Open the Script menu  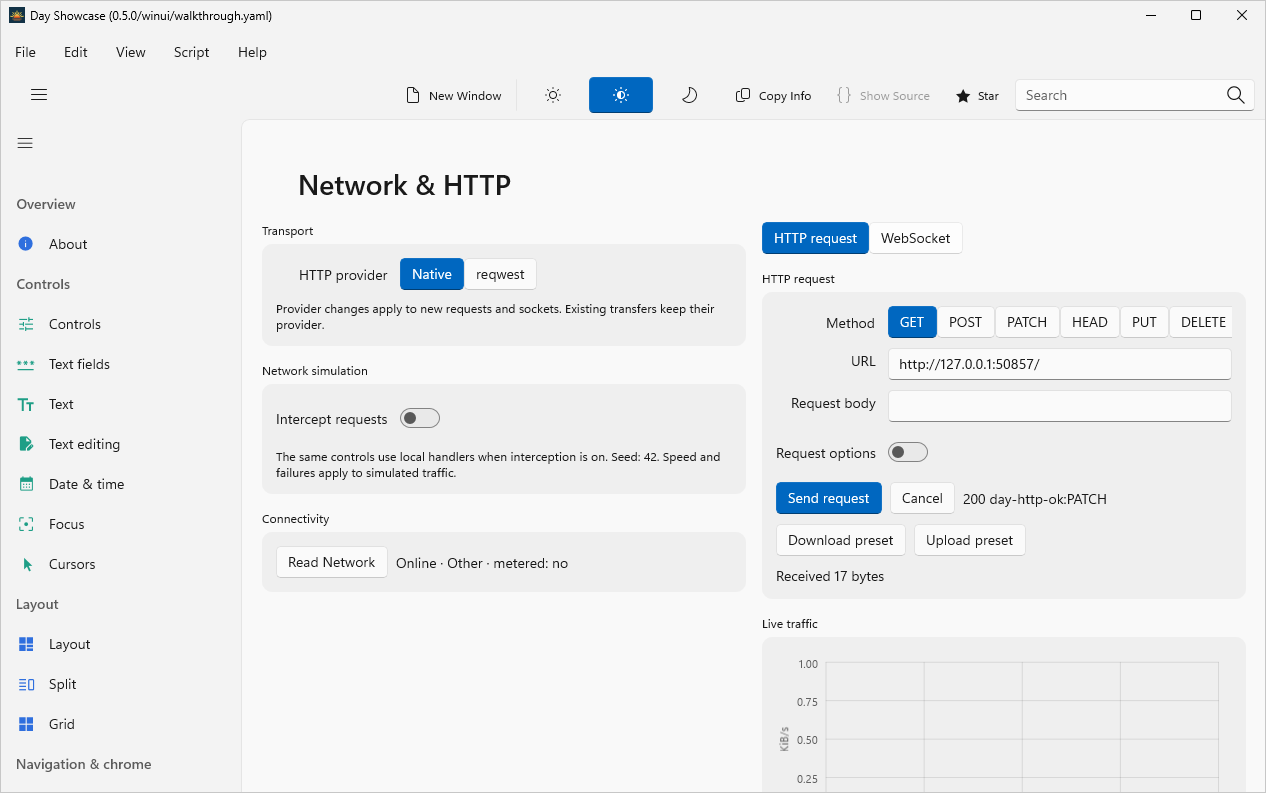(192, 52)
